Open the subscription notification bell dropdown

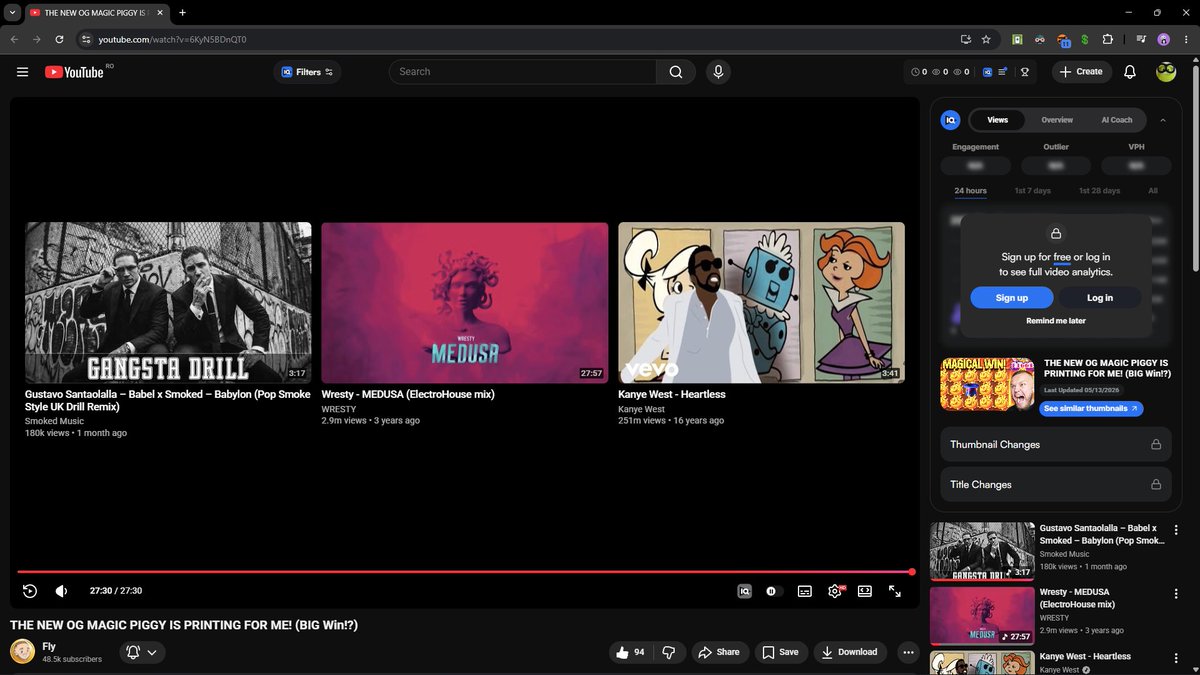tap(141, 652)
